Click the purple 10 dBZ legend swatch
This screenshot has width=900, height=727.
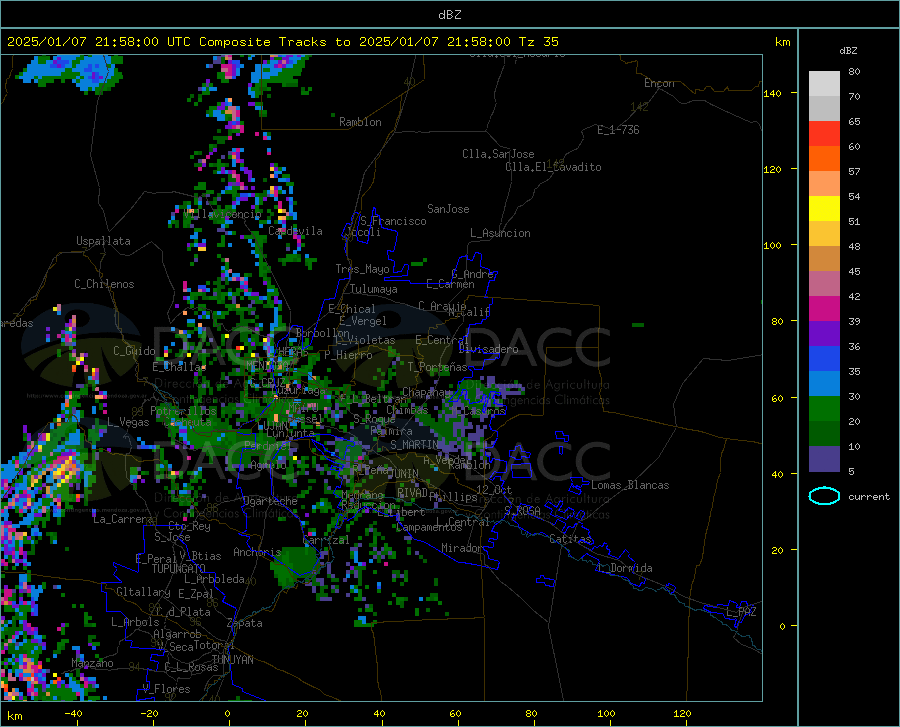click(x=824, y=458)
